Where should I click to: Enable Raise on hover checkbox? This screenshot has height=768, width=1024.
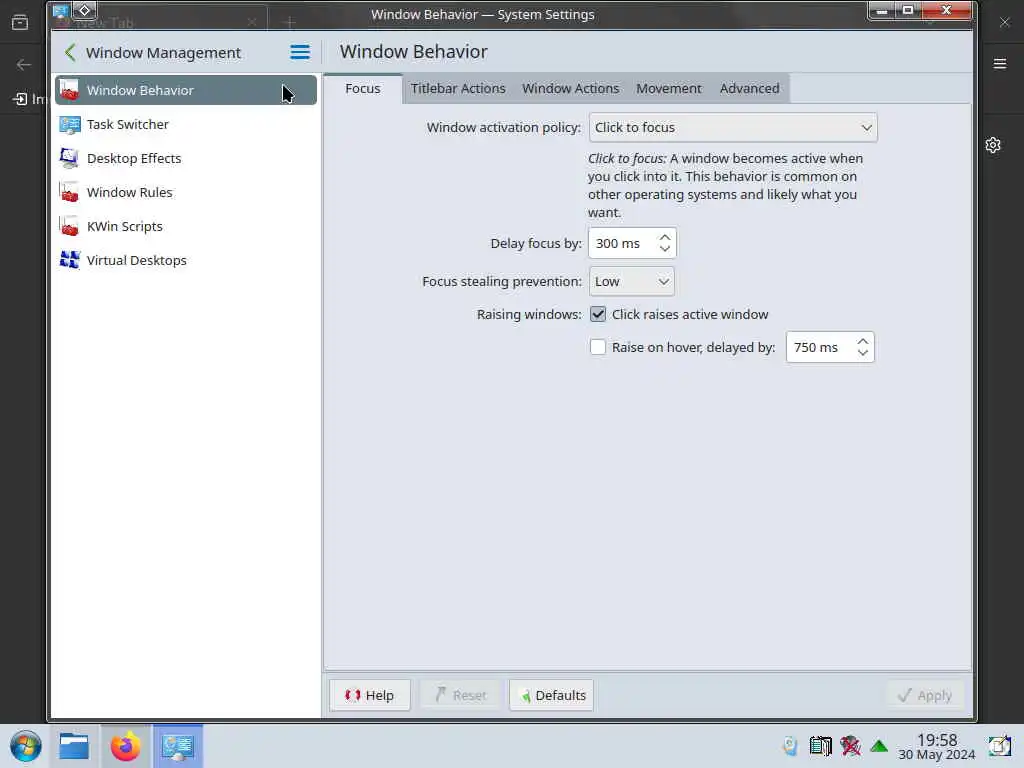click(598, 347)
